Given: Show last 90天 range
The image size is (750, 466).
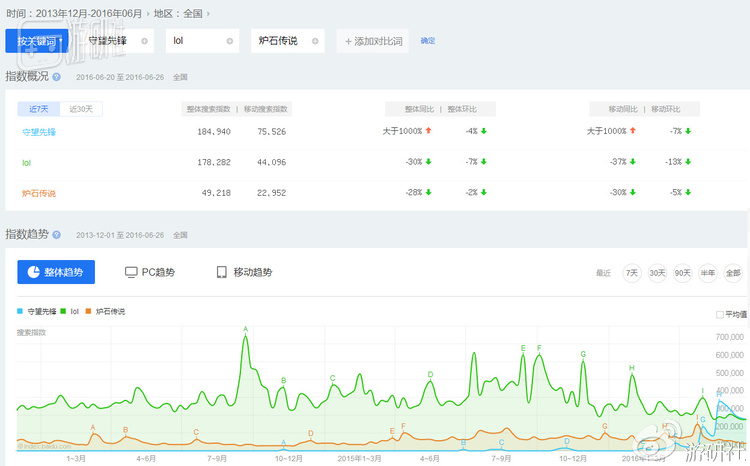Looking at the screenshot, I should (x=683, y=273).
